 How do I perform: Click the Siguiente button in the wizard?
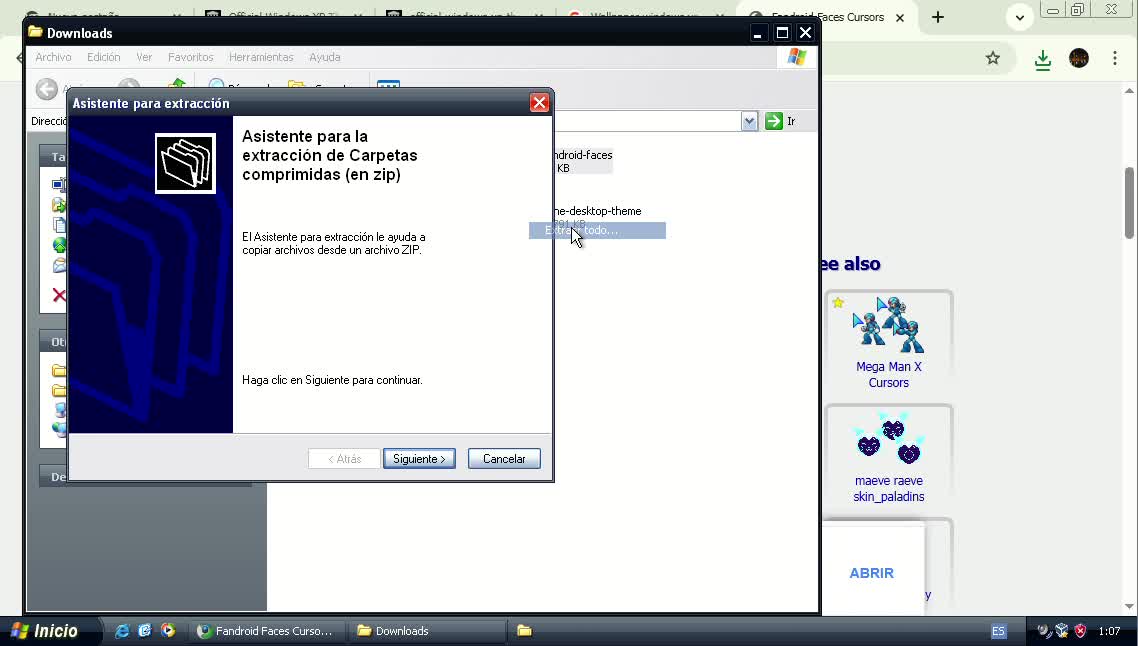(419, 459)
